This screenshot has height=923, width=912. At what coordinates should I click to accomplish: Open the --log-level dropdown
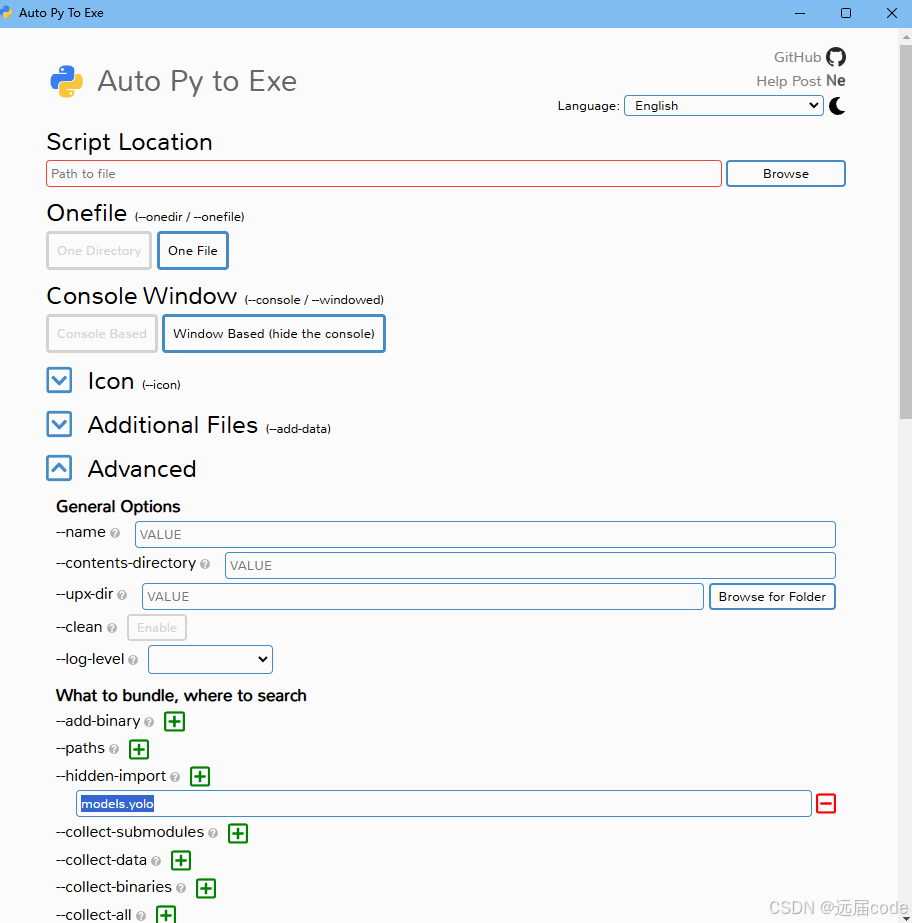point(210,659)
